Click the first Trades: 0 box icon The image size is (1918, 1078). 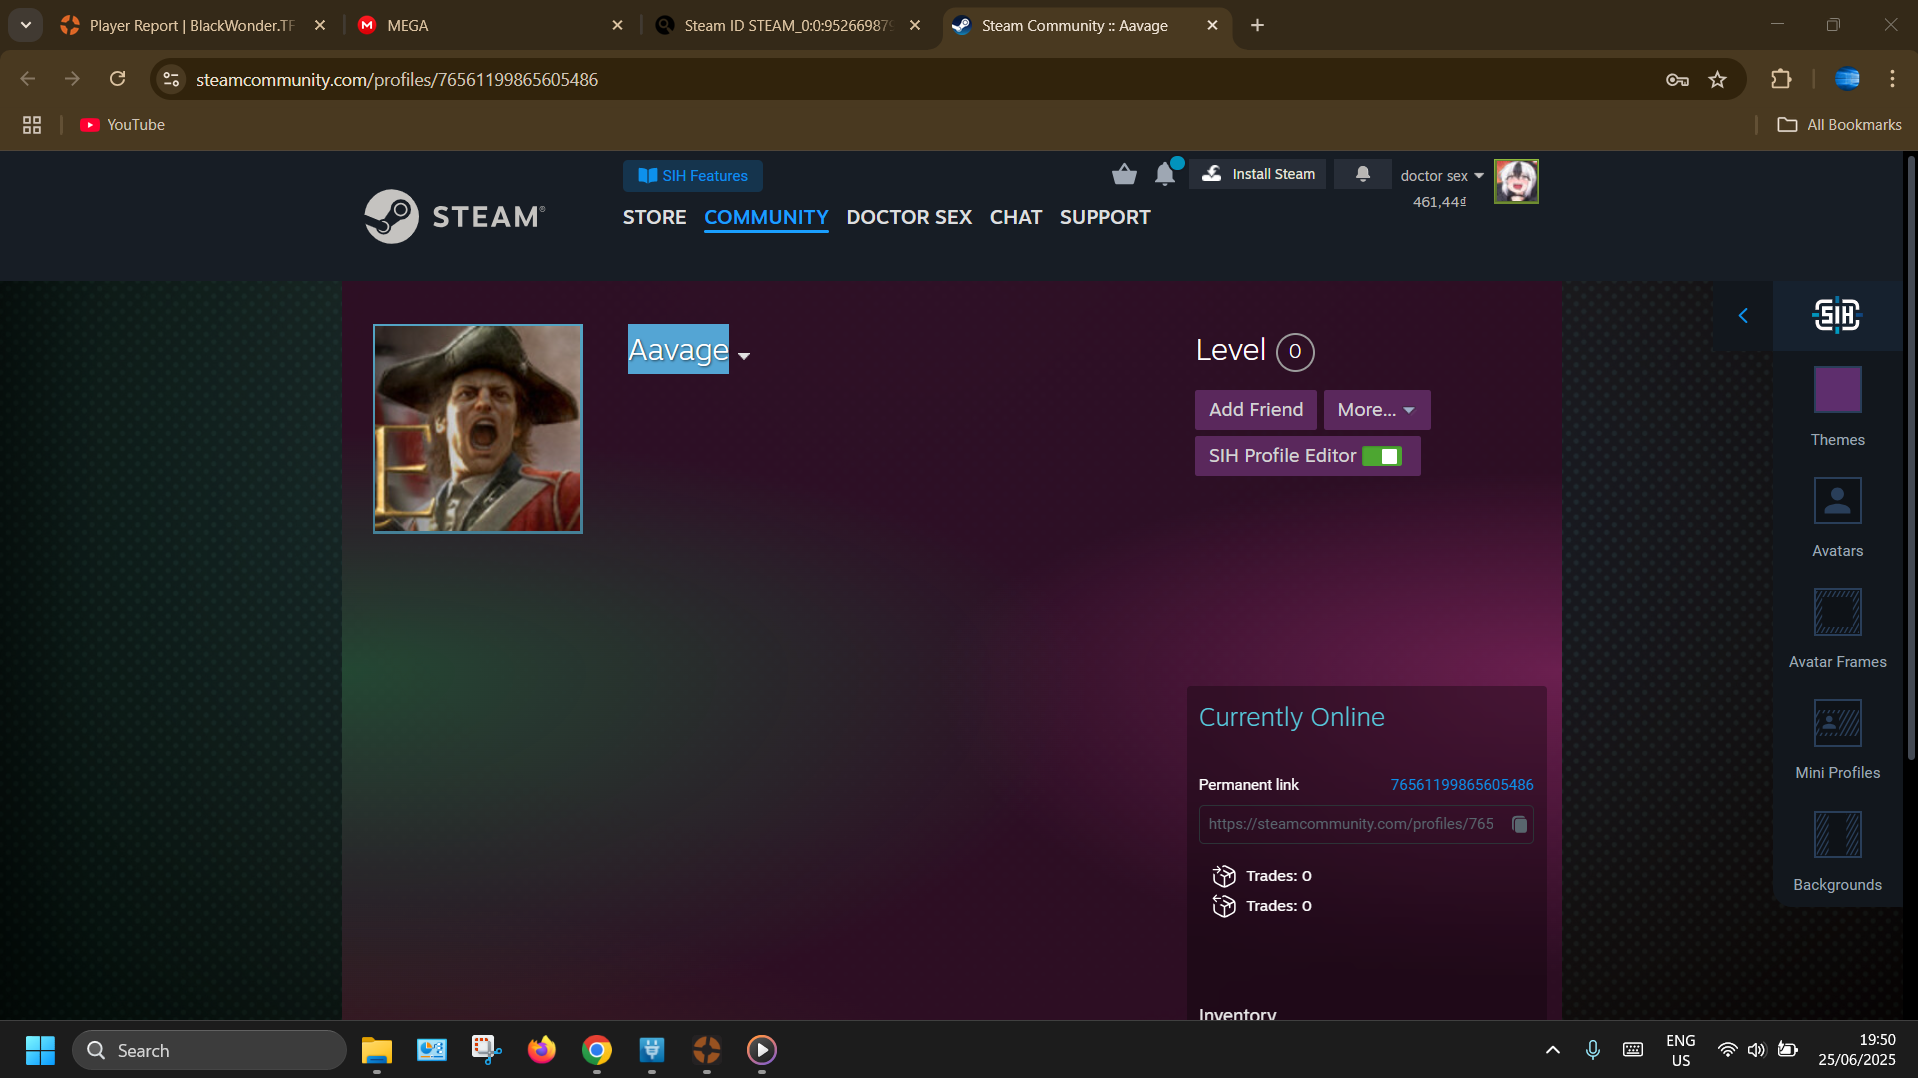coord(1224,876)
